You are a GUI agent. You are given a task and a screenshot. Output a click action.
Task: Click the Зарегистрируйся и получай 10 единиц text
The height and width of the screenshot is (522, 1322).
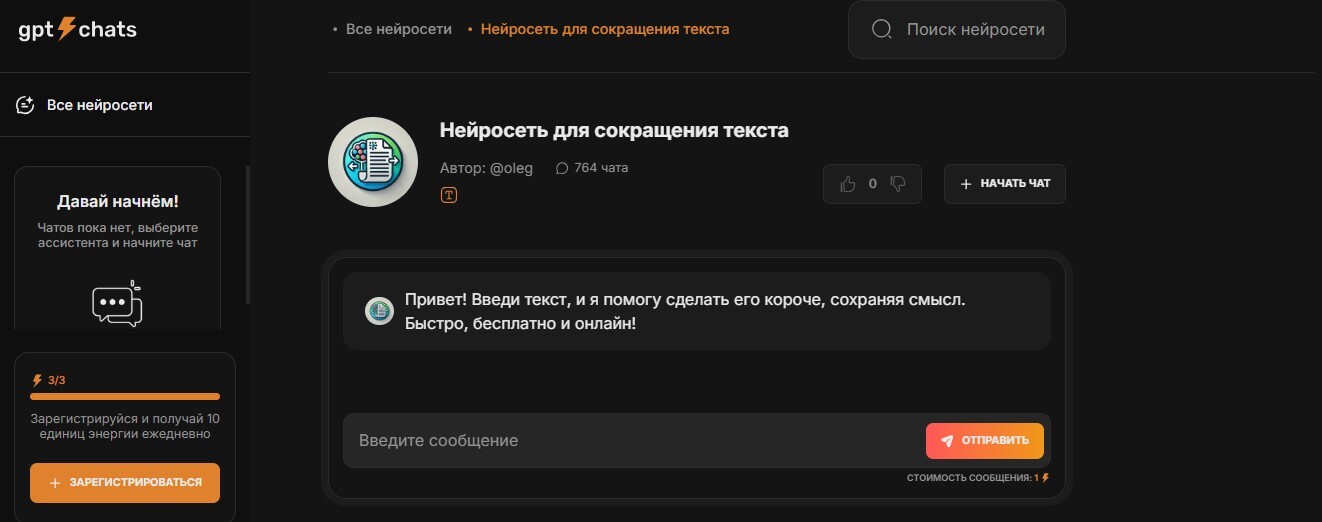pos(125,426)
